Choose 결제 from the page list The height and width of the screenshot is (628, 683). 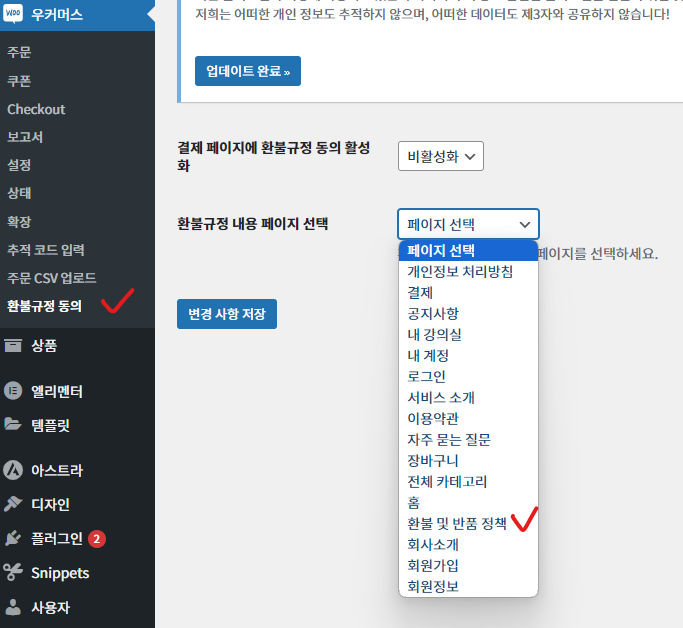[x=468, y=292]
